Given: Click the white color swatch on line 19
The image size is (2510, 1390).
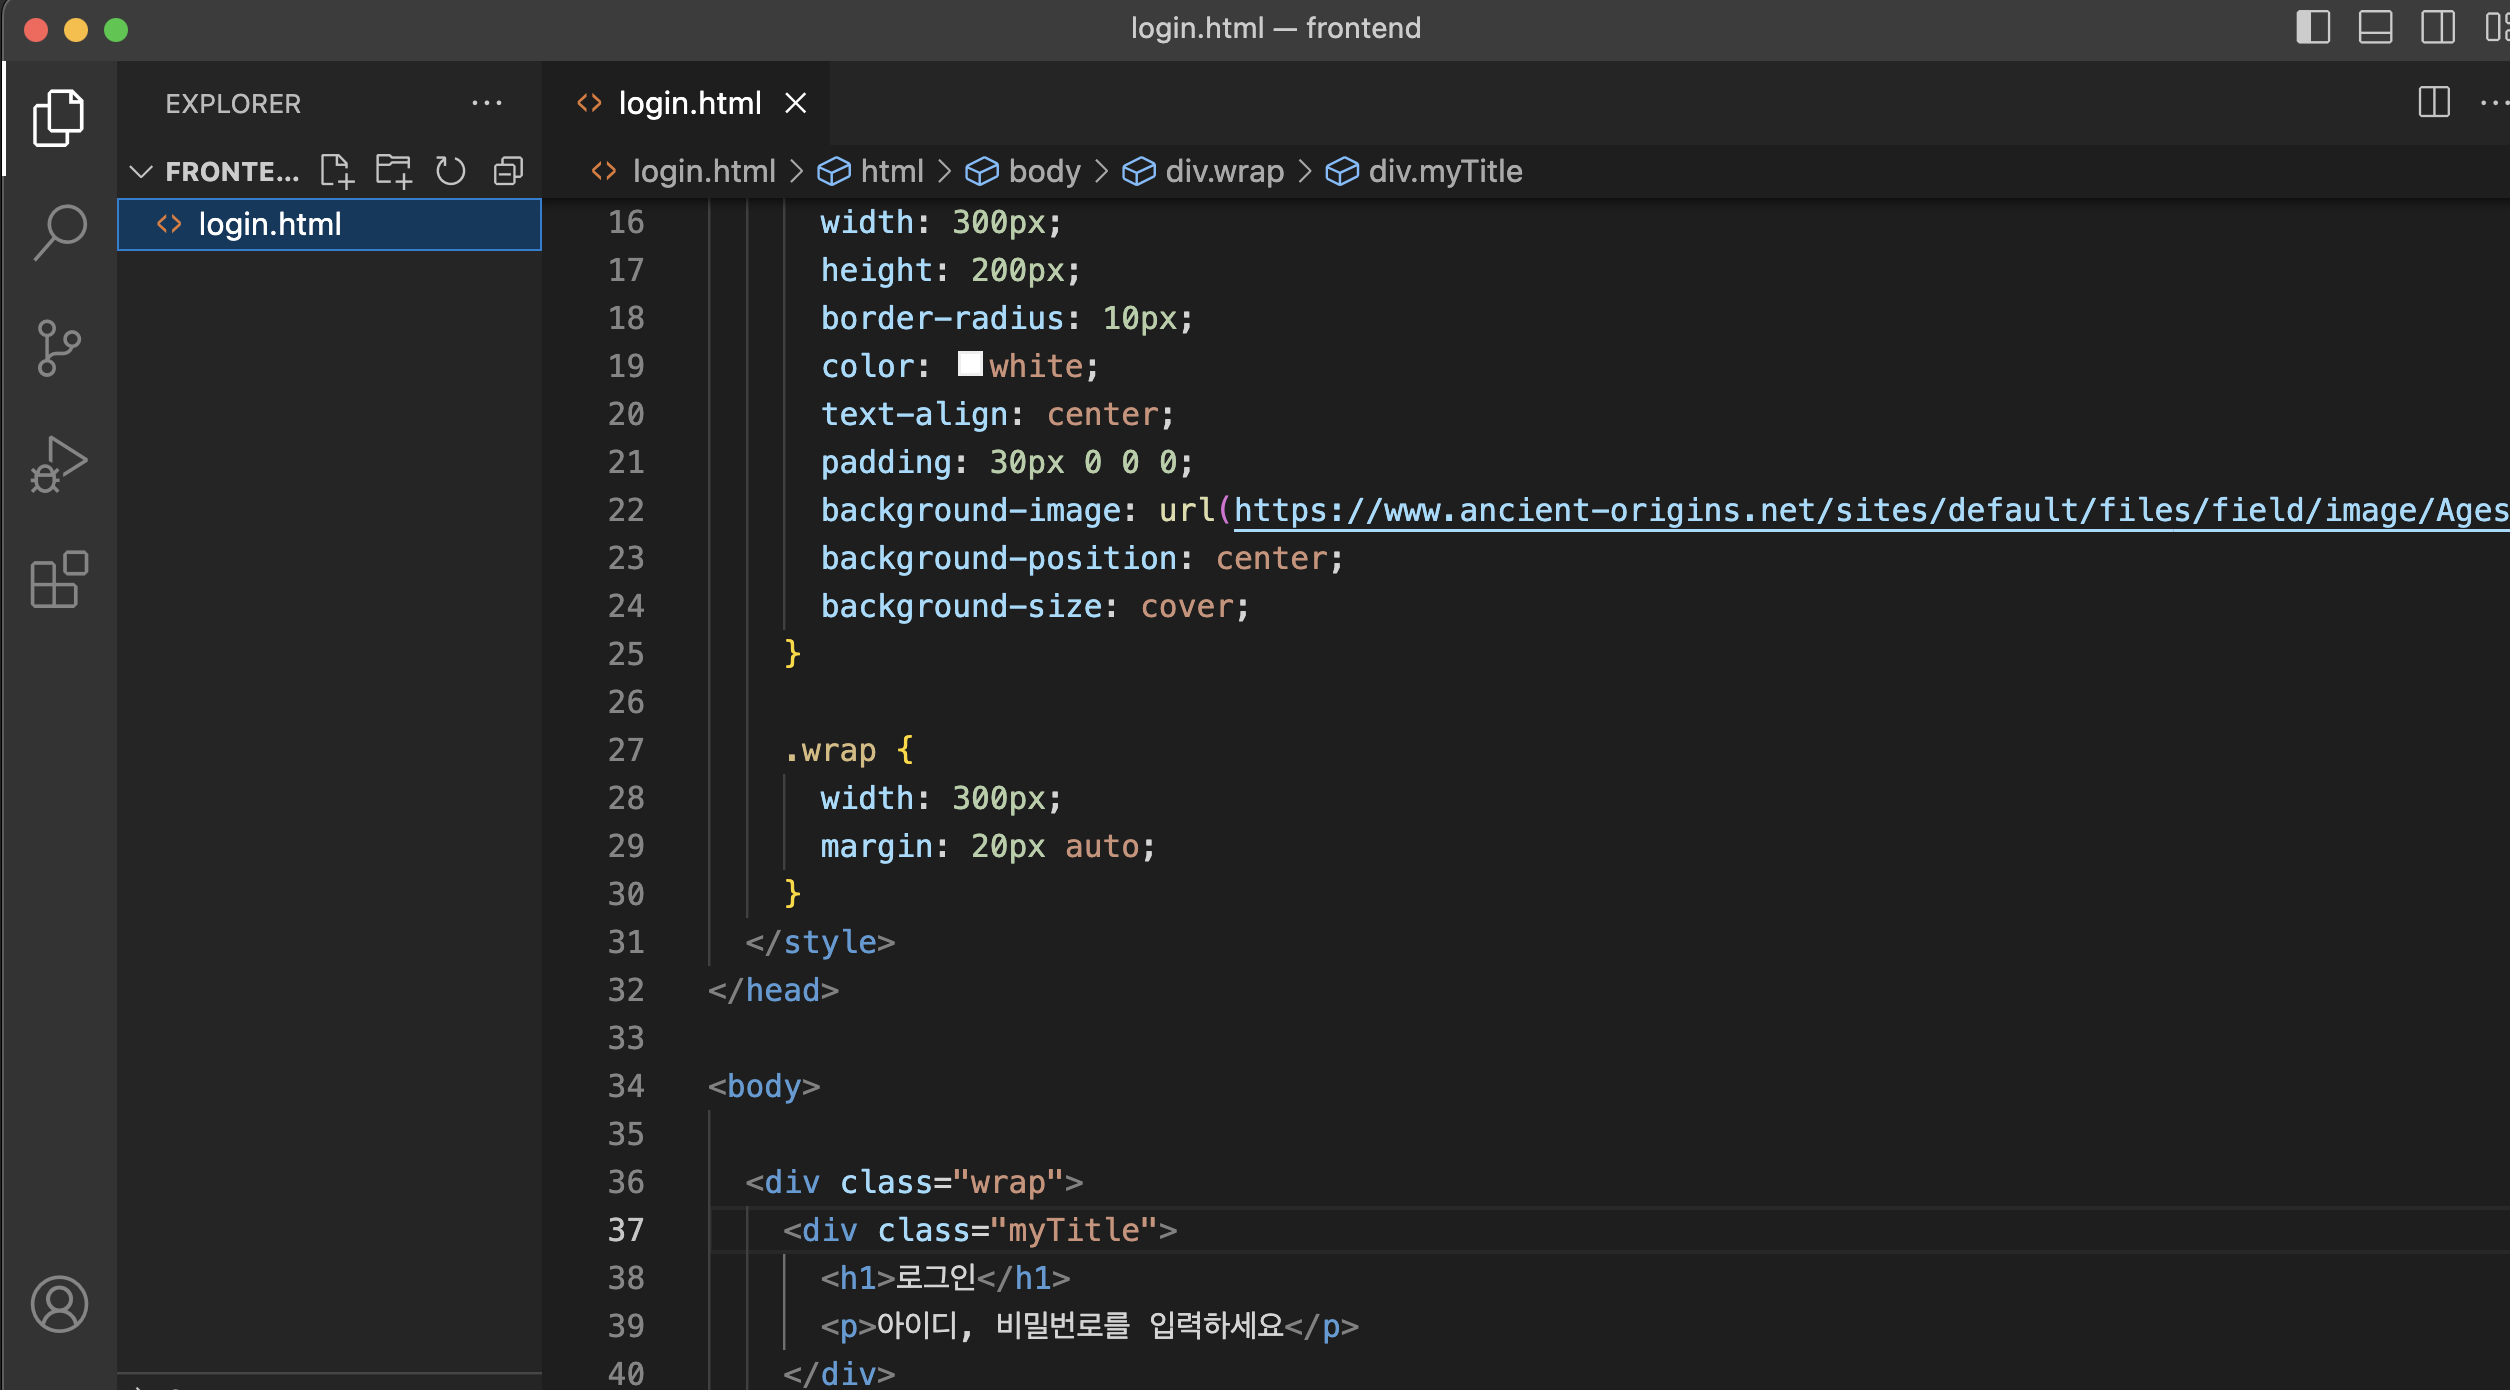Looking at the screenshot, I should coord(970,364).
